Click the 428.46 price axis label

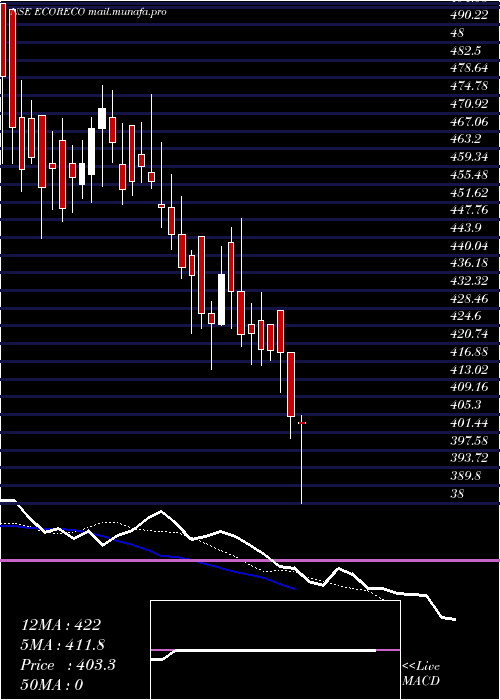tap(469, 299)
